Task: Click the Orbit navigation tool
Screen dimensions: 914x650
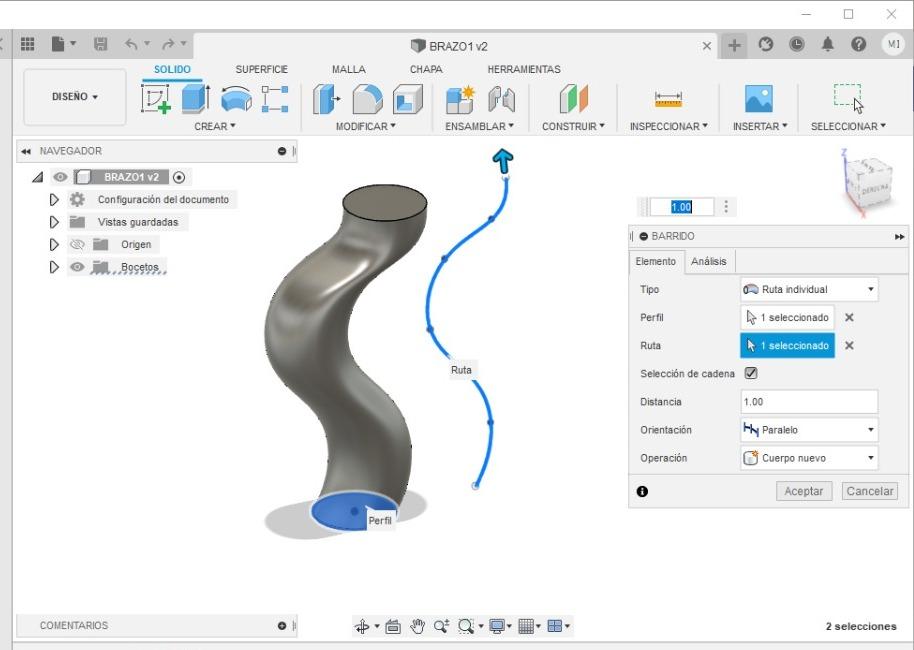Action: click(362, 626)
